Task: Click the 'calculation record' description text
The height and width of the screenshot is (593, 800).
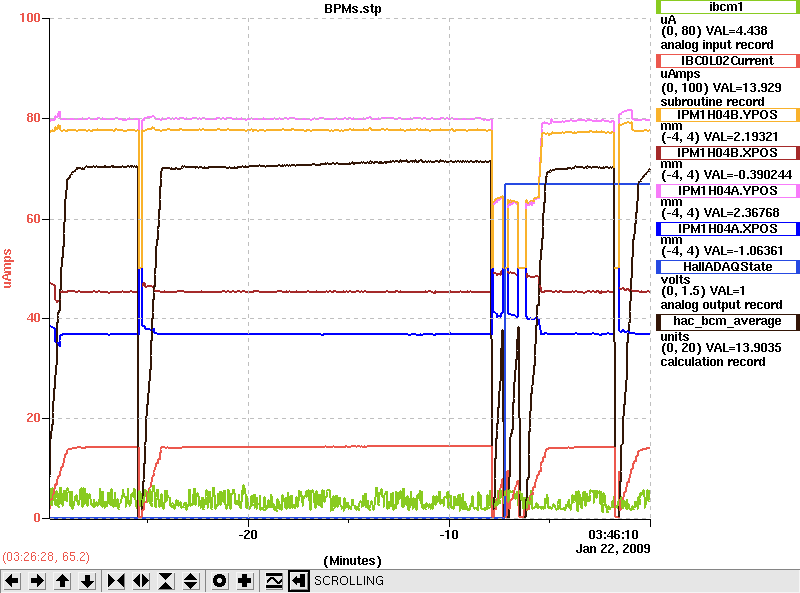Action: click(713, 362)
